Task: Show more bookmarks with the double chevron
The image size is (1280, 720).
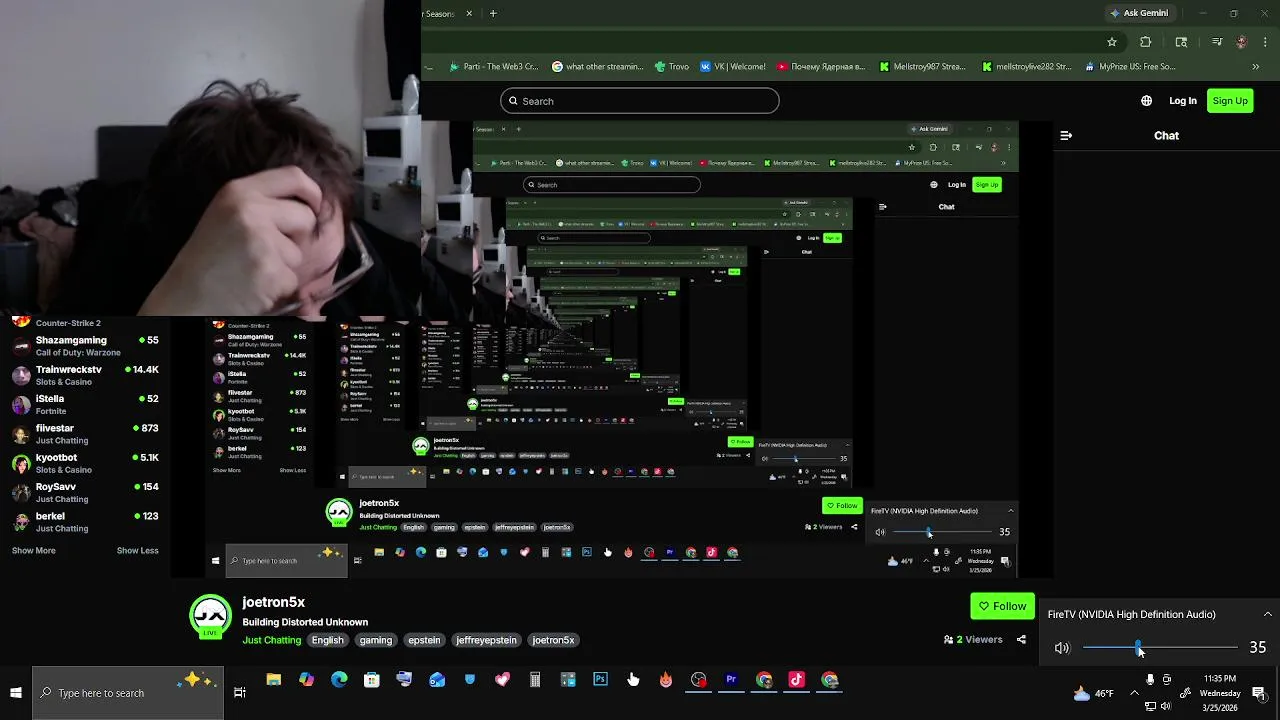Action: [1256, 67]
